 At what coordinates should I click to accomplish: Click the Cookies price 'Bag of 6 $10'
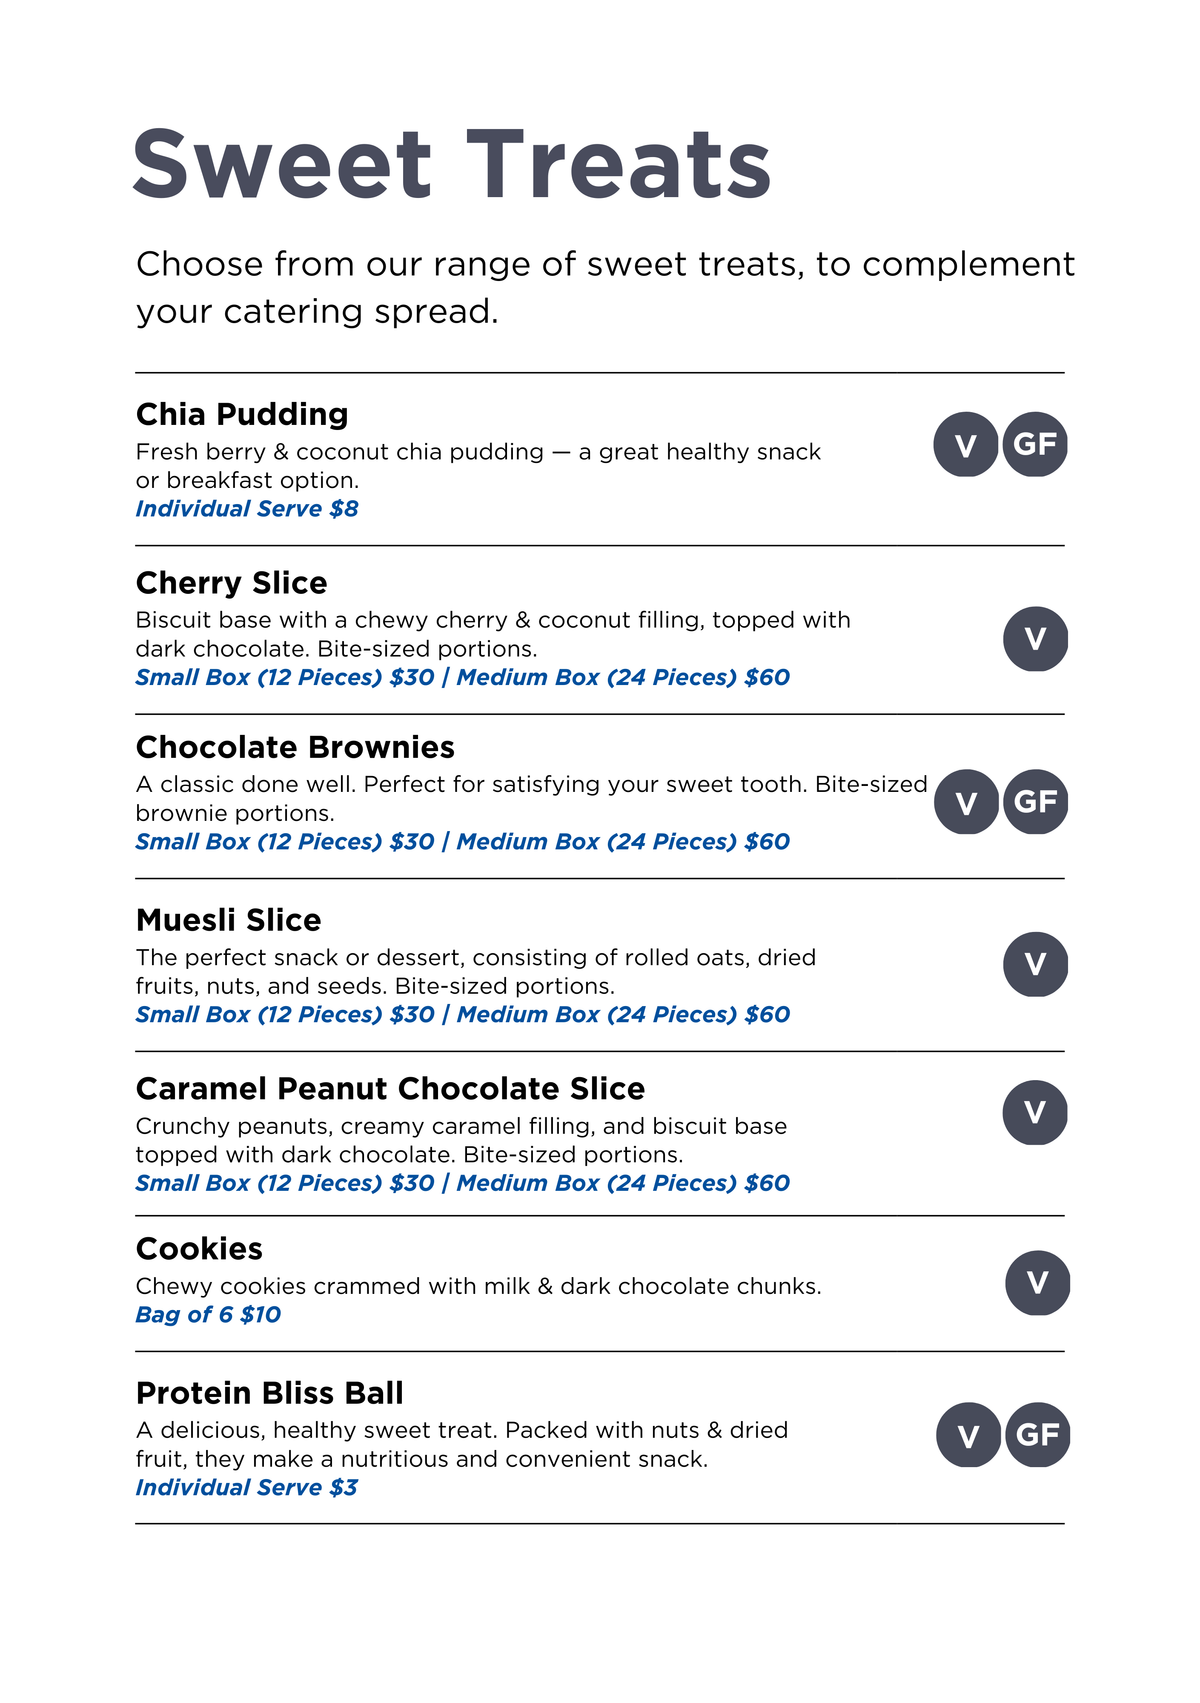pos(208,1315)
